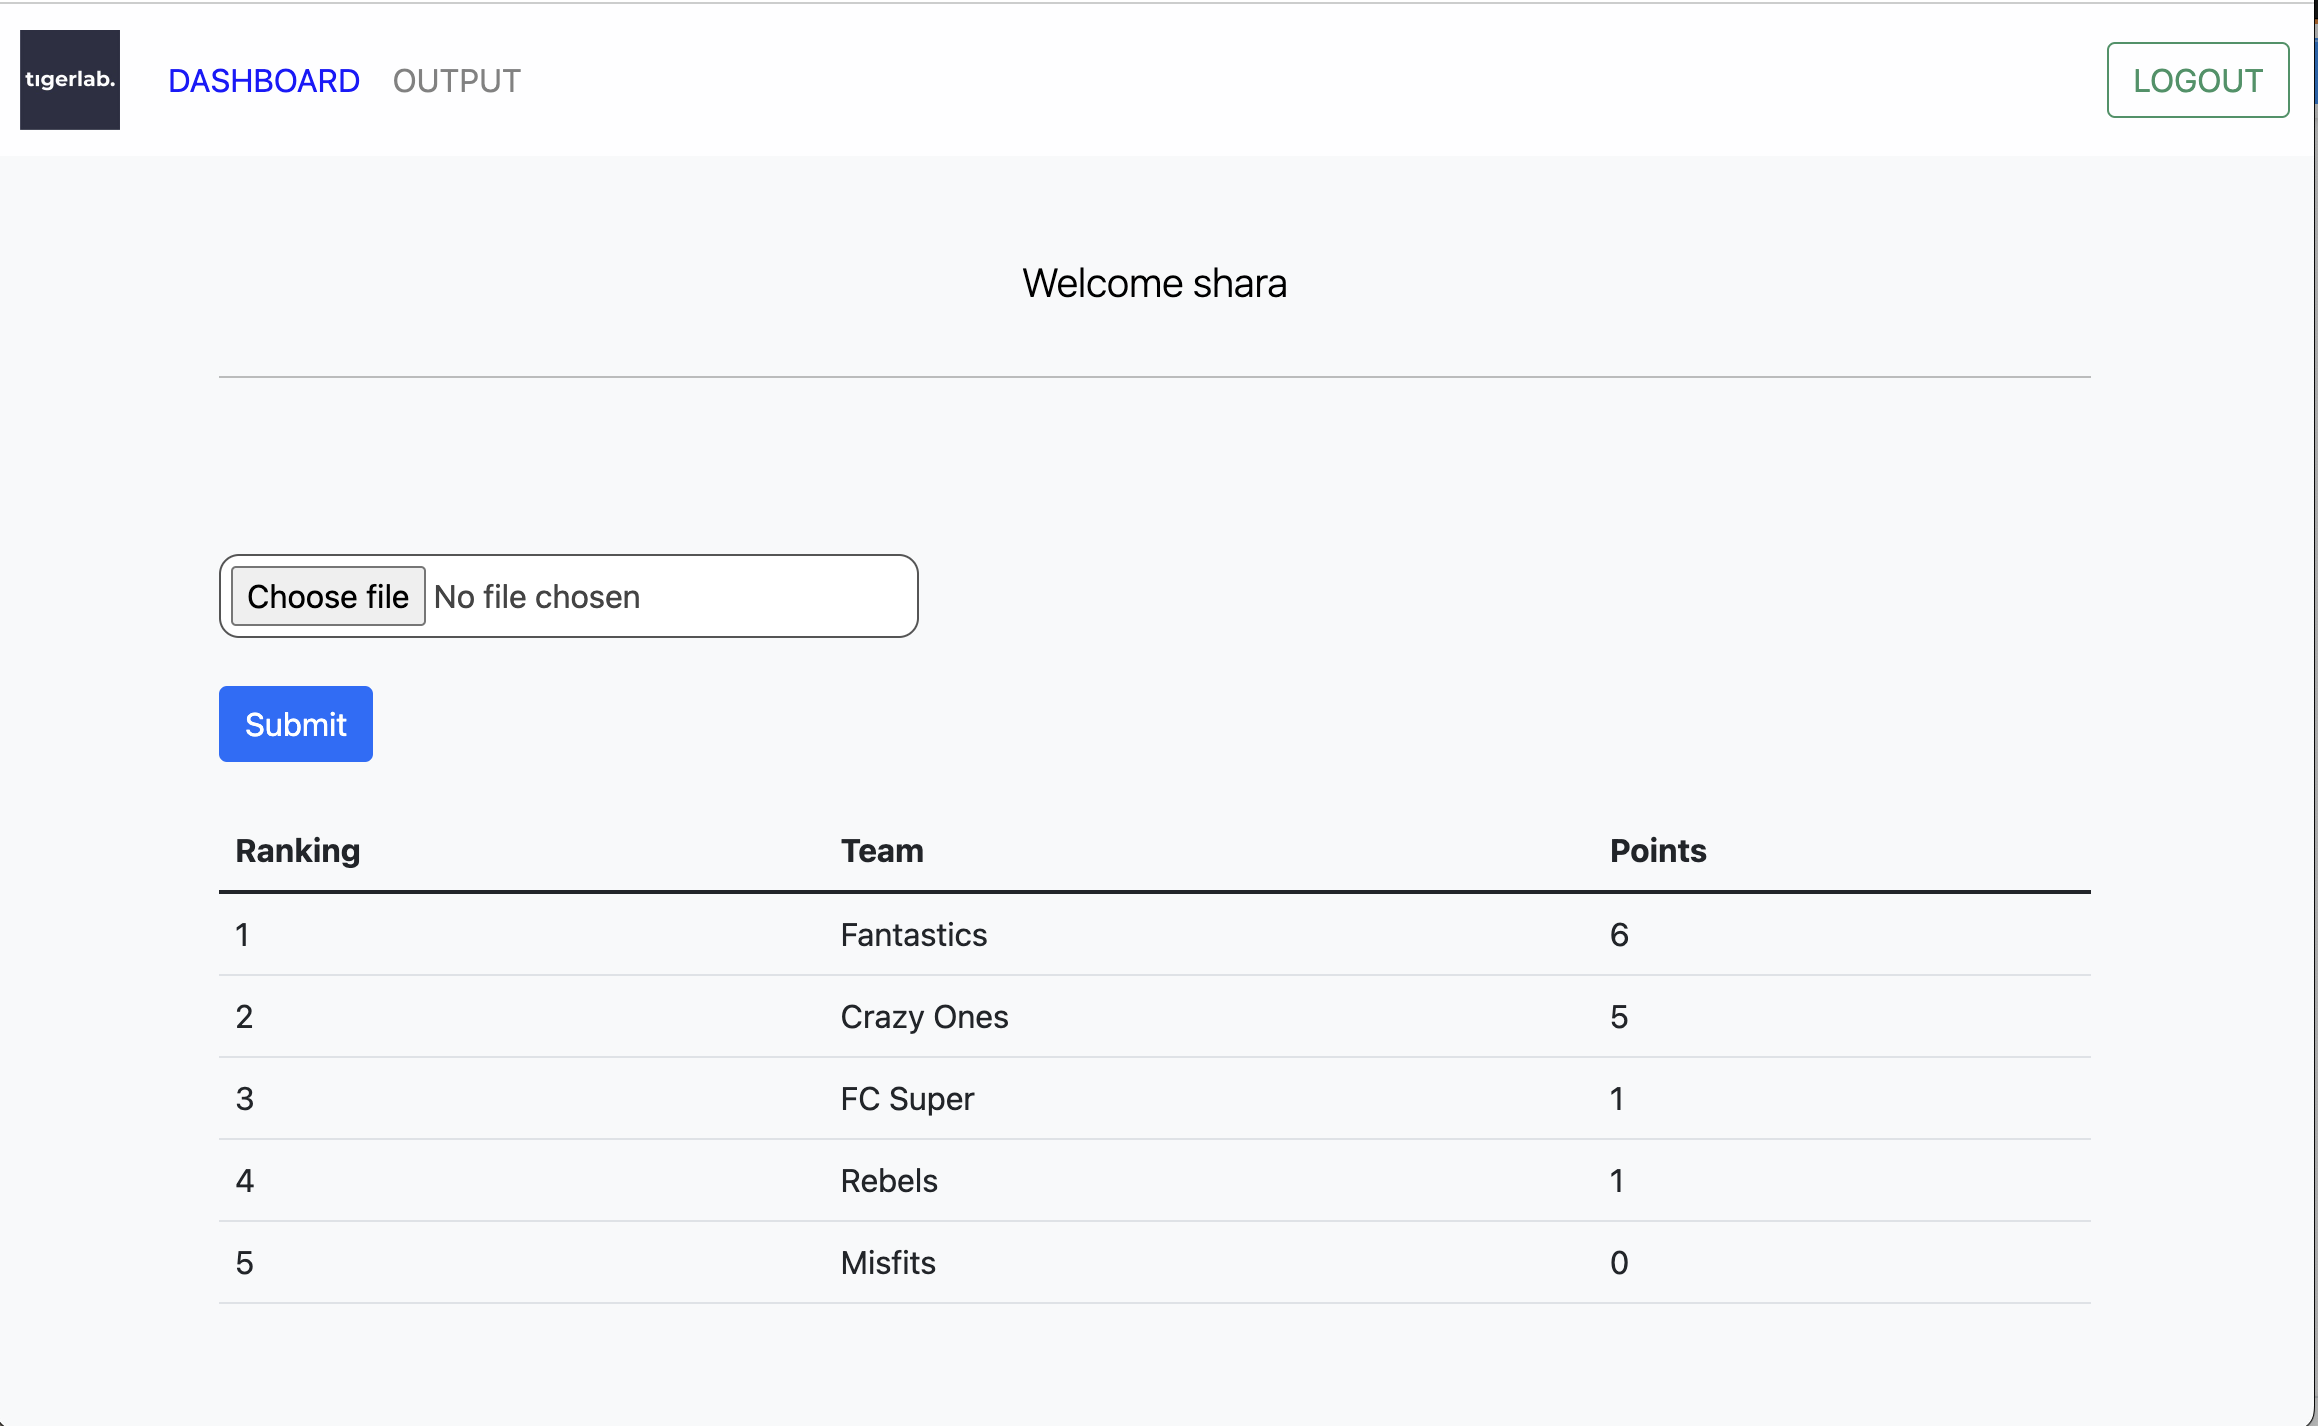This screenshot has height=1426, width=2318.
Task: Click the Team column header
Action: (x=881, y=851)
